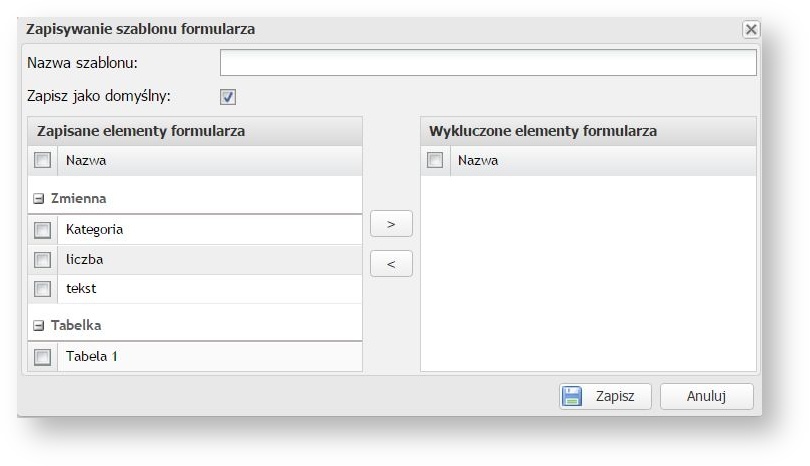Select all saved form elements checkbox
Viewport: 810px width, 466px height.
[x=42, y=160]
